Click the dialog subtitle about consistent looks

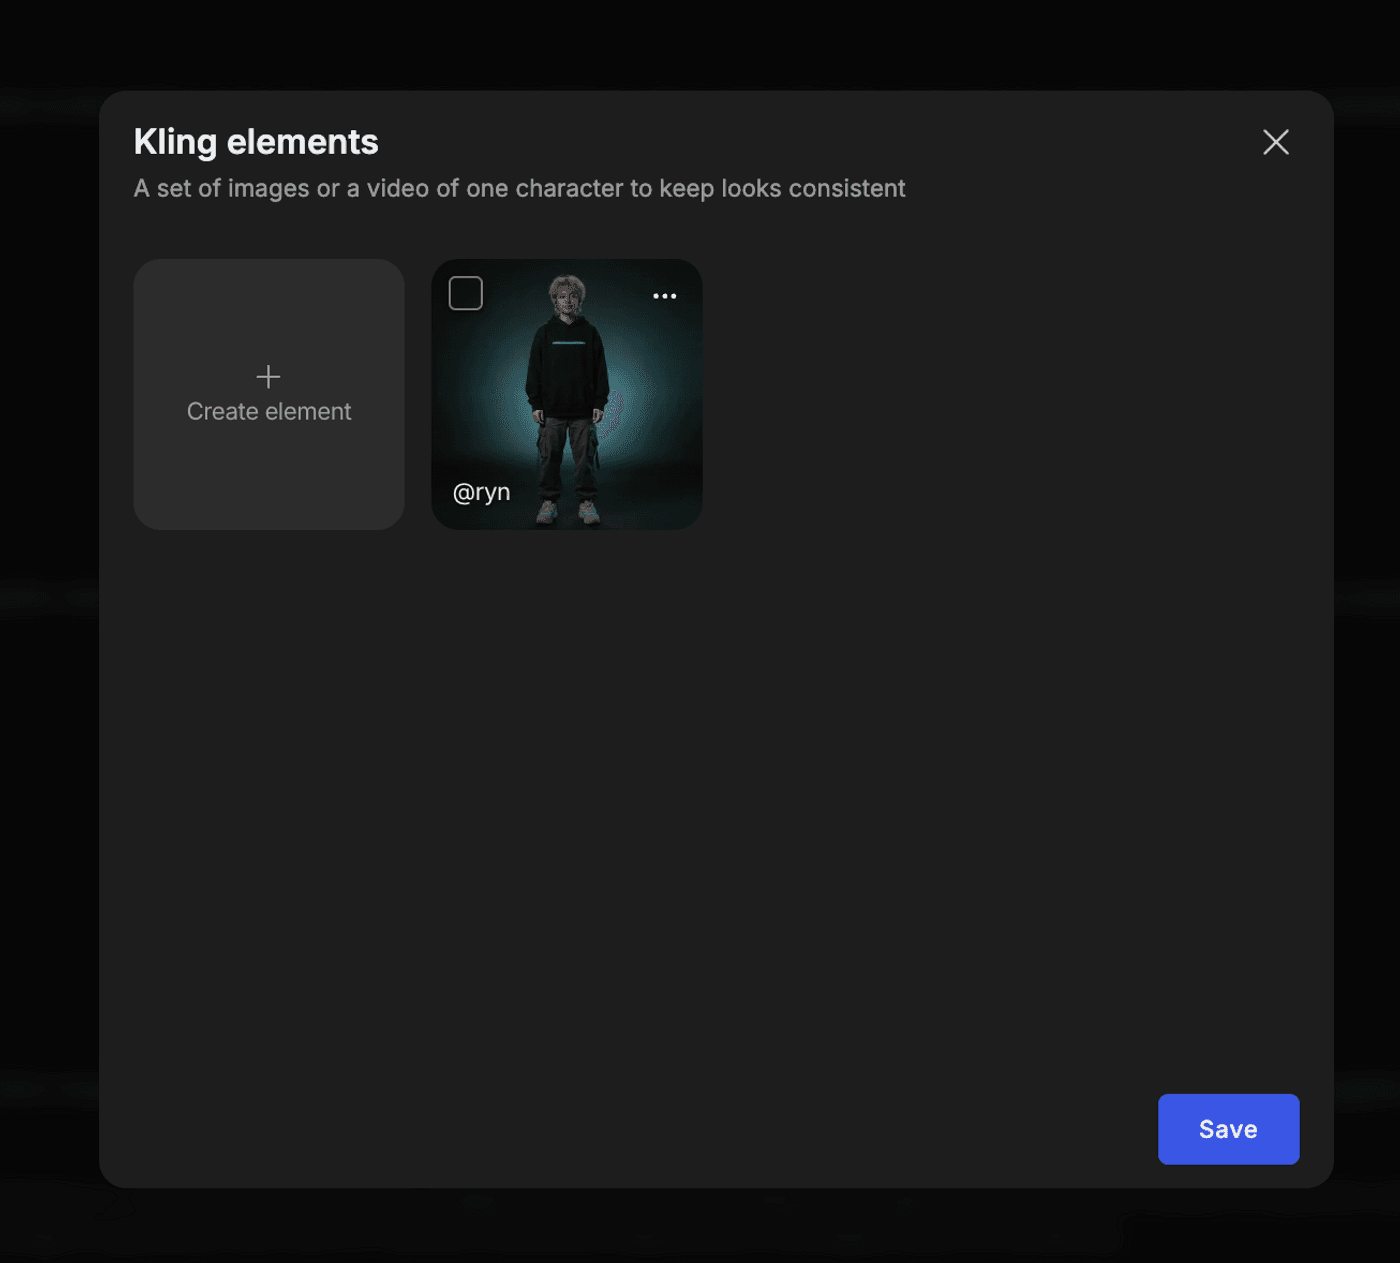tap(519, 189)
